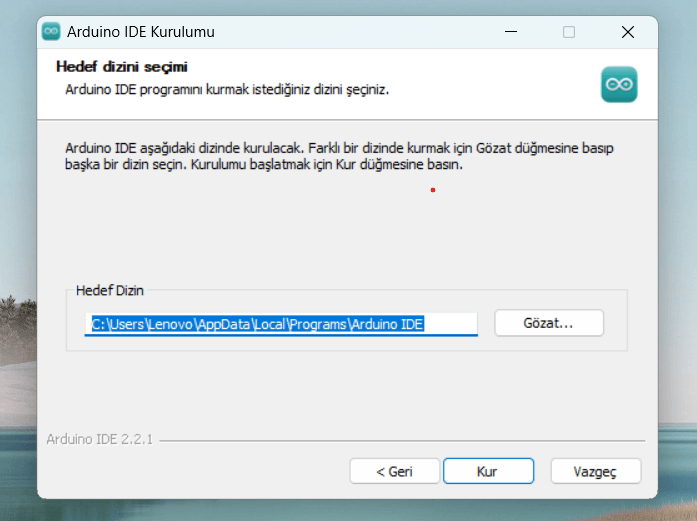Screen dimensions: 697x521
Task: Go back with the Geri button
Action: [x=394, y=471]
